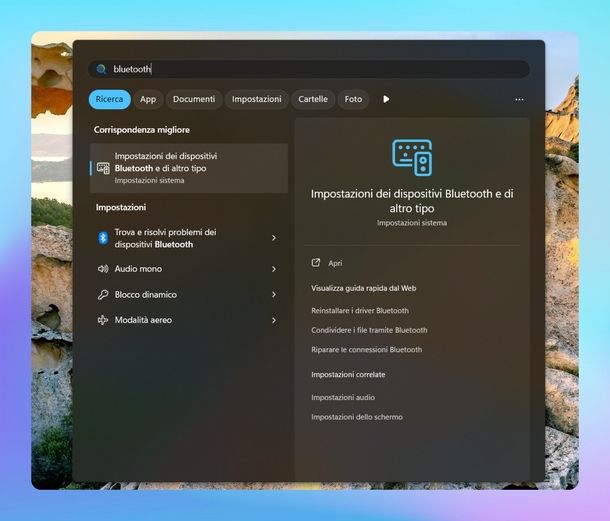The width and height of the screenshot is (610, 521).
Task: Open Riparare le connessioni Bluetooth link
Action: 366,349
